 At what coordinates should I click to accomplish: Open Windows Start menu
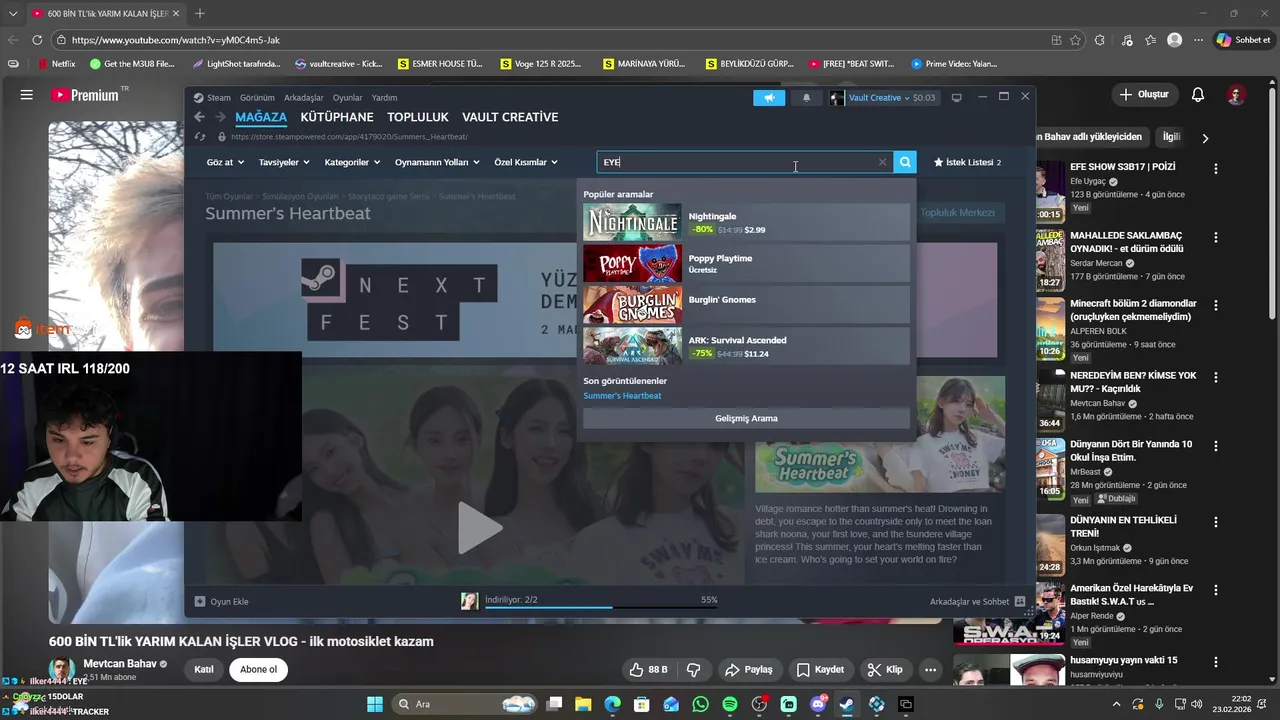click(x=375, y=704)
